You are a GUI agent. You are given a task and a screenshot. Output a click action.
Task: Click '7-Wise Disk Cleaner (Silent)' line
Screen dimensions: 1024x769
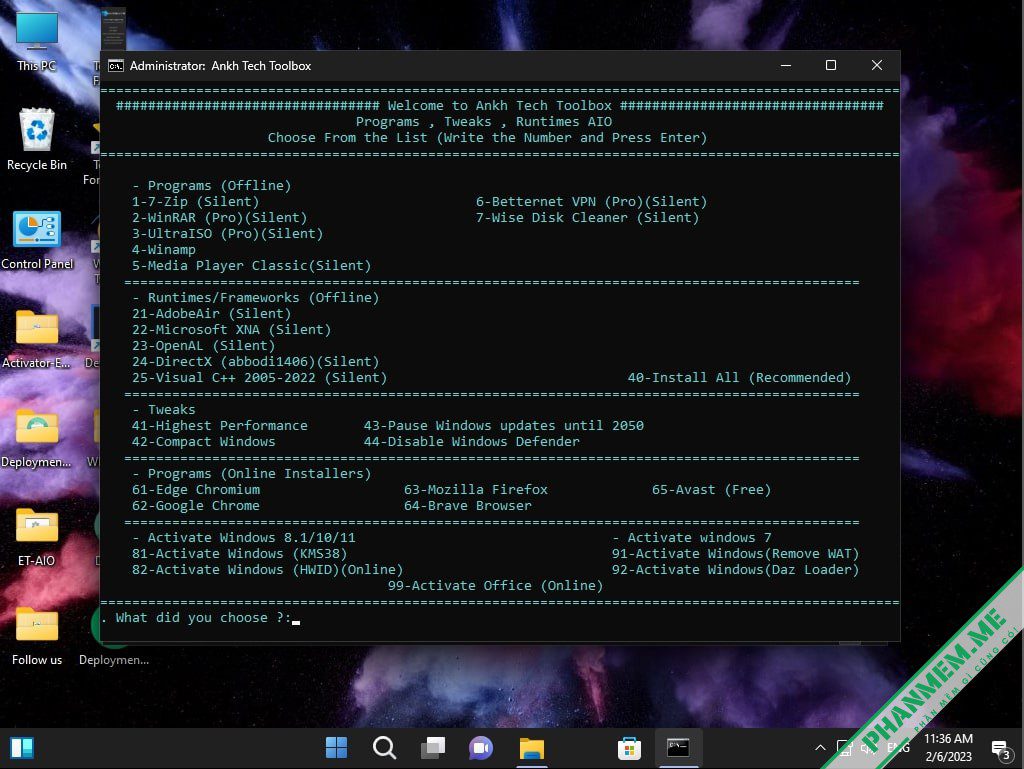point(587,217)
